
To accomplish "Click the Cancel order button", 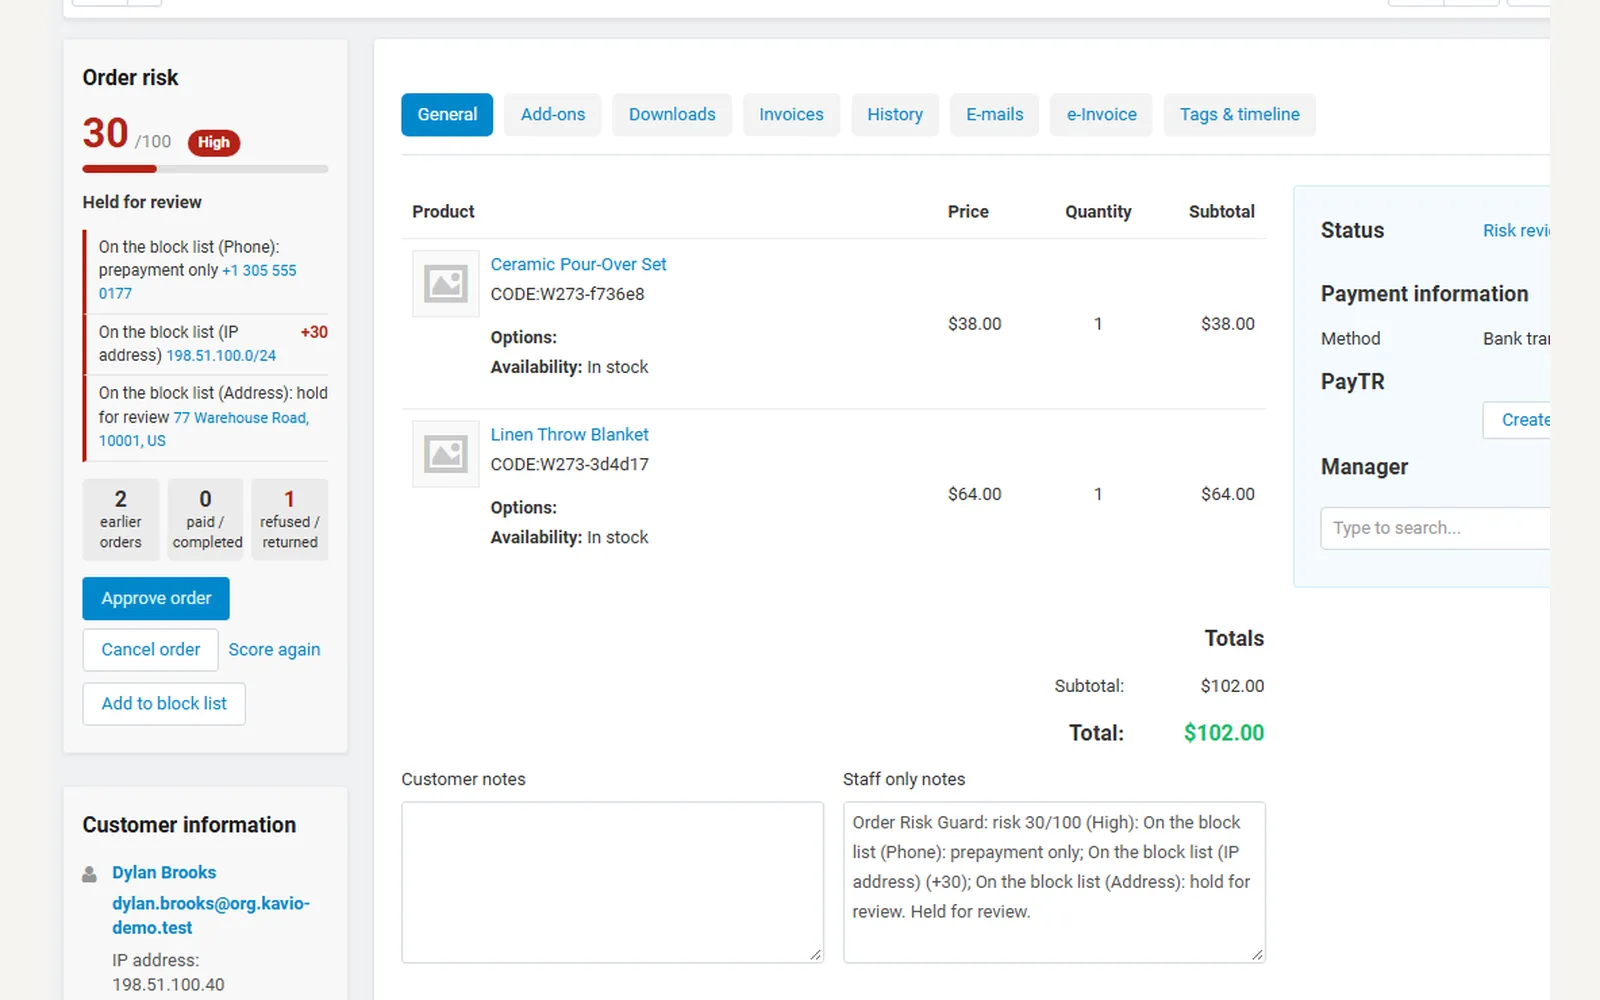I will click(150, 650).
